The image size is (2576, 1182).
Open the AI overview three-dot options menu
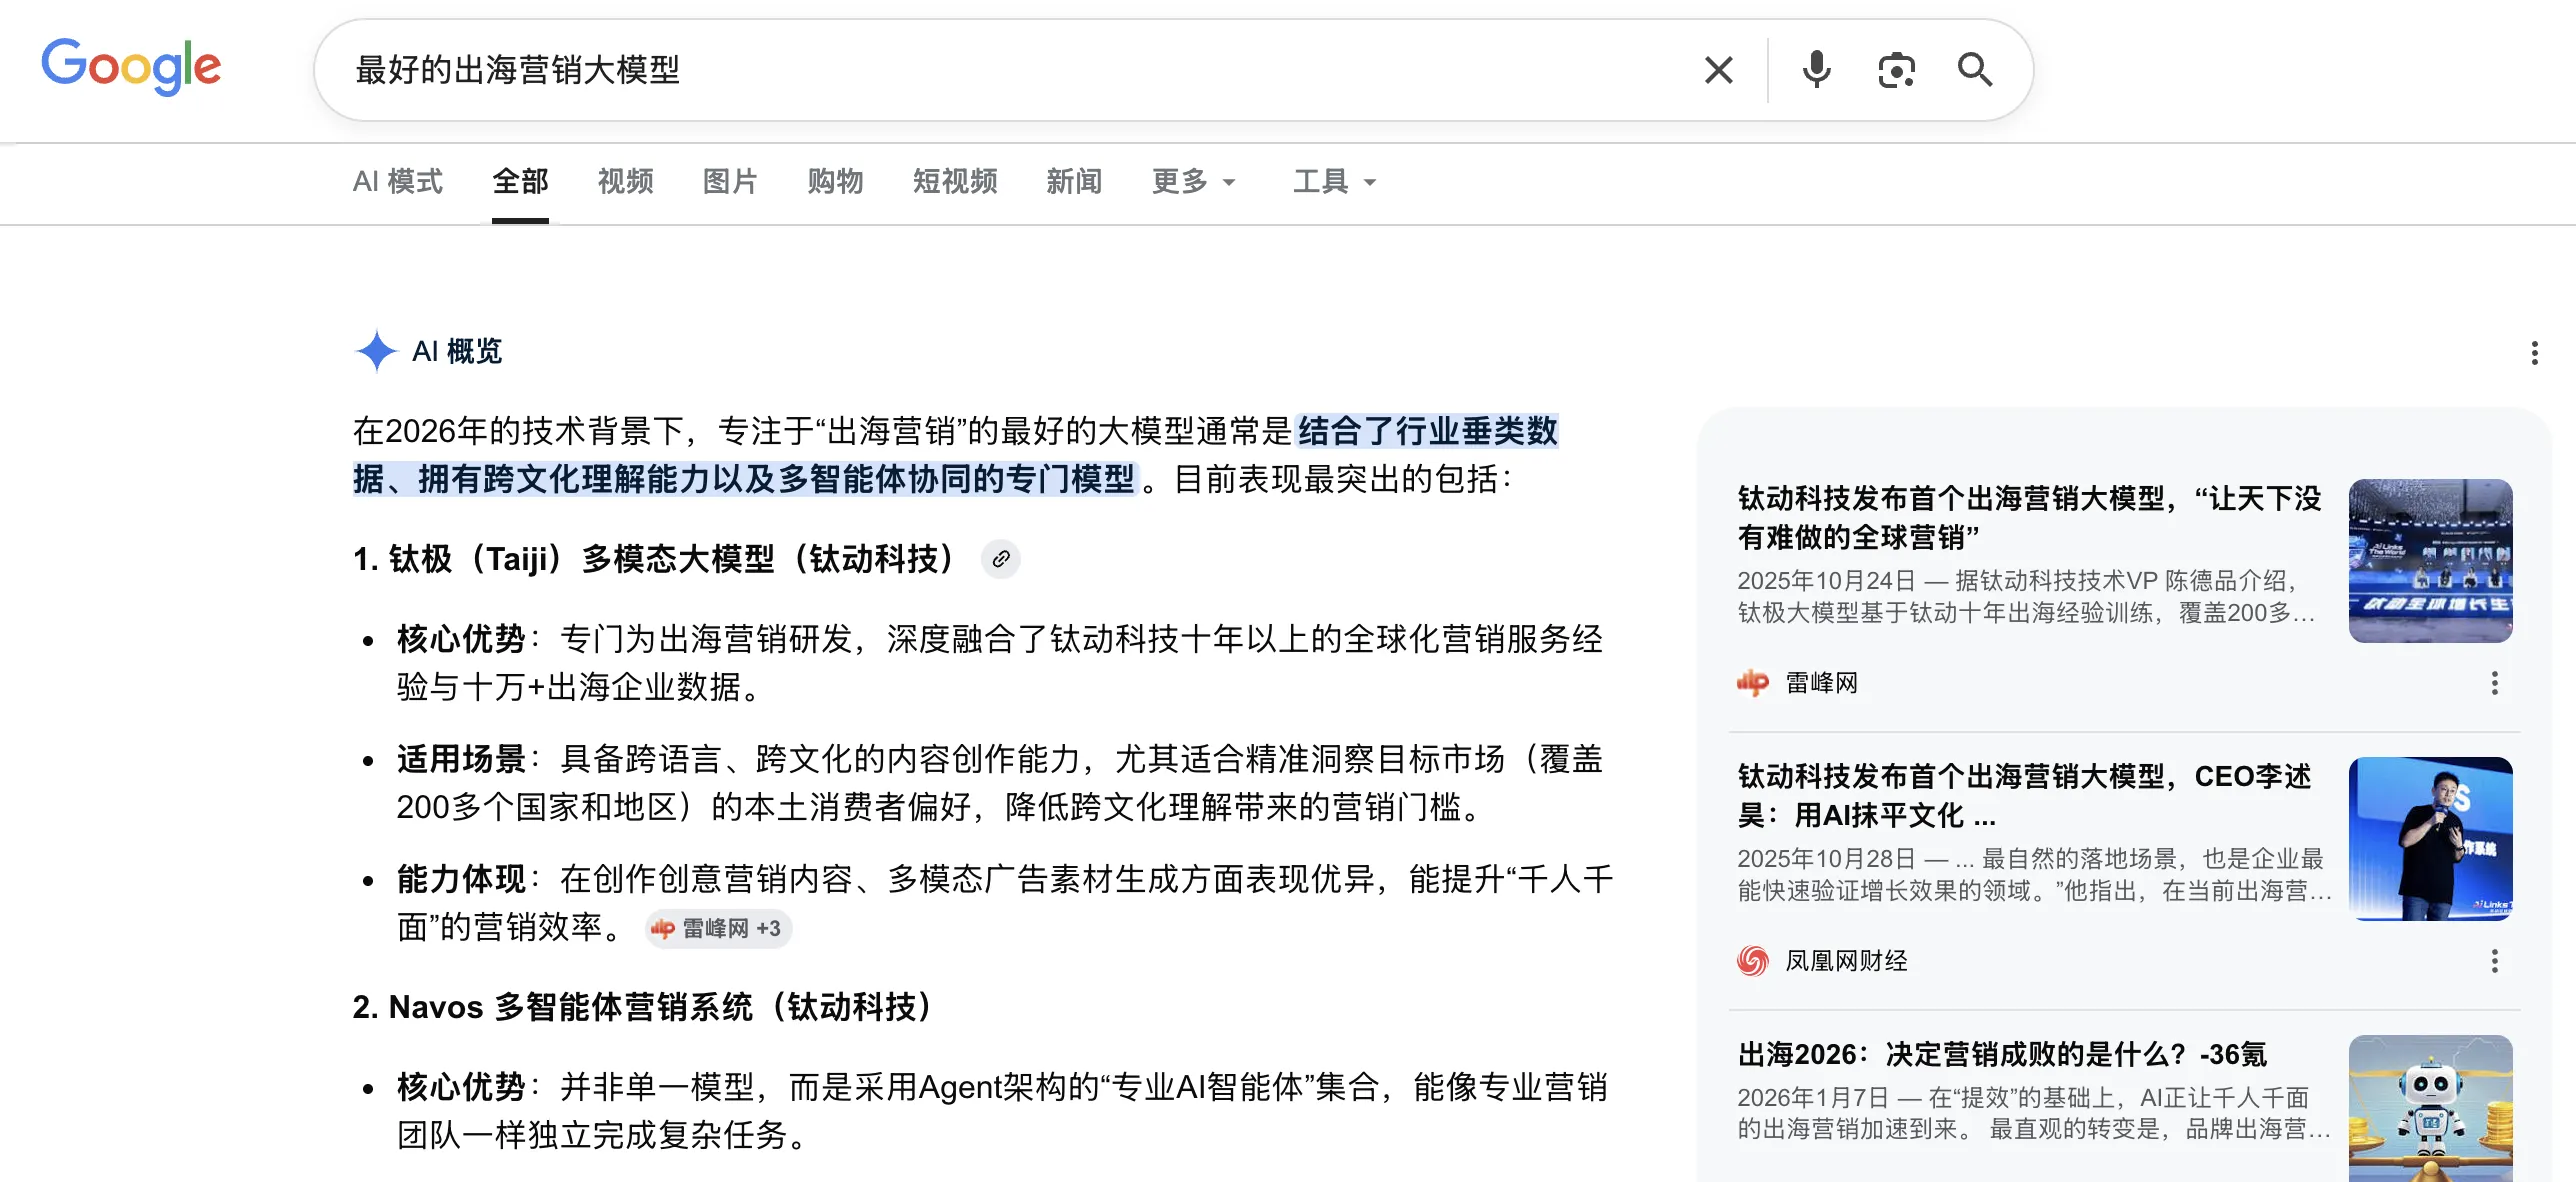pyautogui.click(x=2534, y=353)
